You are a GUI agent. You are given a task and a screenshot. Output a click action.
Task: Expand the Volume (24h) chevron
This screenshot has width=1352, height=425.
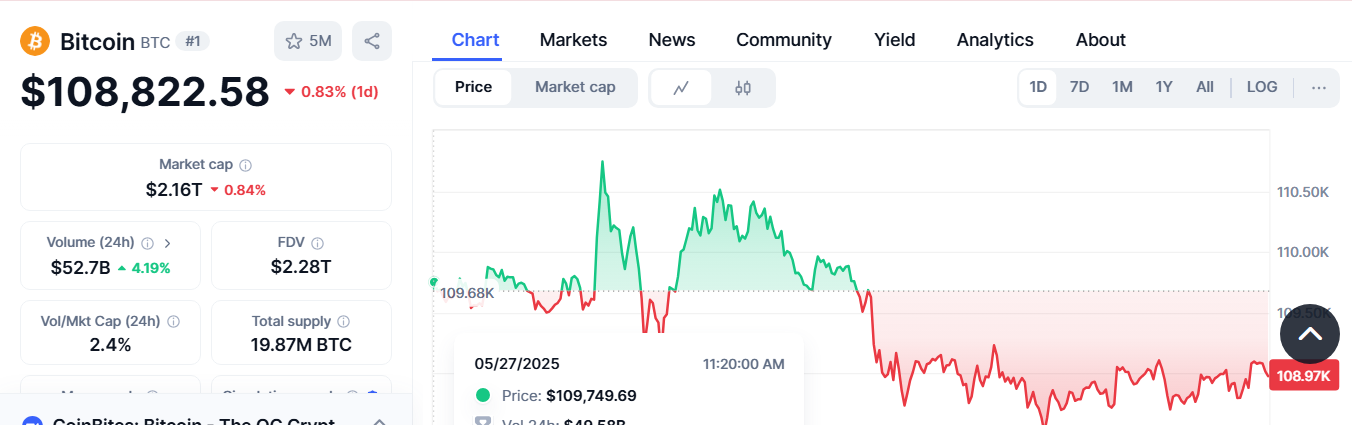pos(167,243)
